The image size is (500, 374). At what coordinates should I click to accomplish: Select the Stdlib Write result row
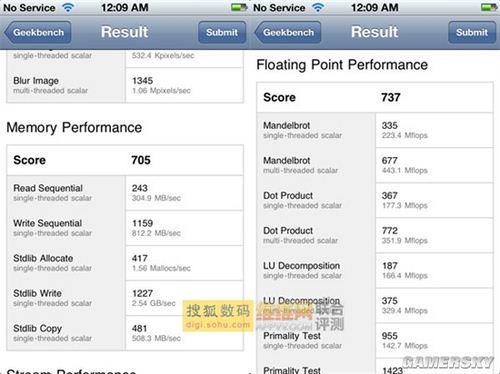click(125, 298)
